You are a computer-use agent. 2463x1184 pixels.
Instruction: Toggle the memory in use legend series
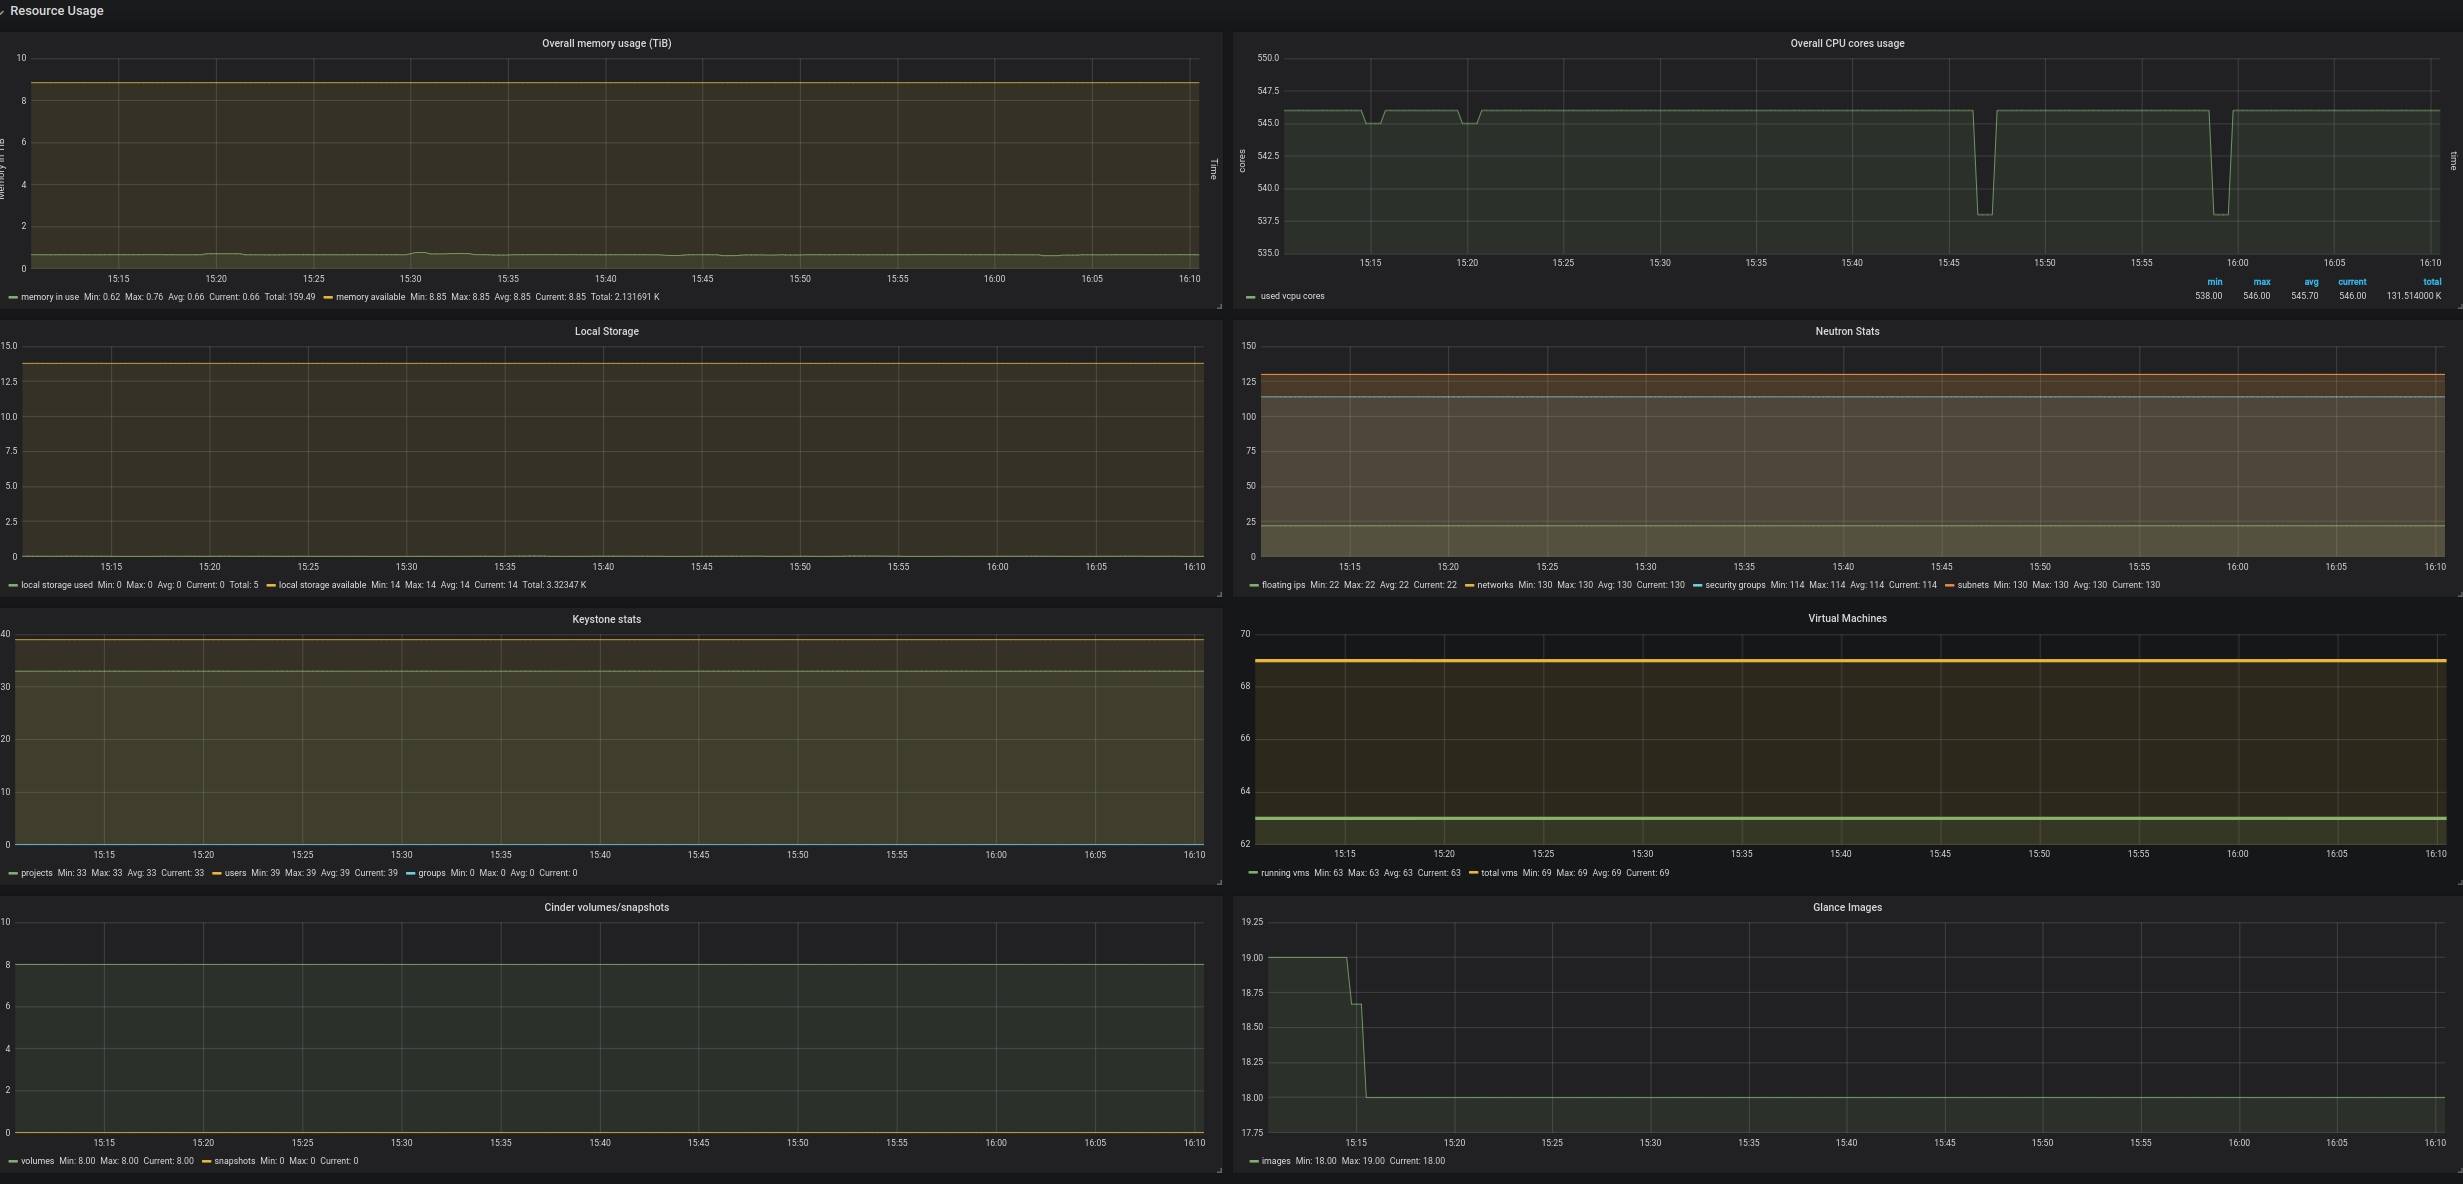49,298
